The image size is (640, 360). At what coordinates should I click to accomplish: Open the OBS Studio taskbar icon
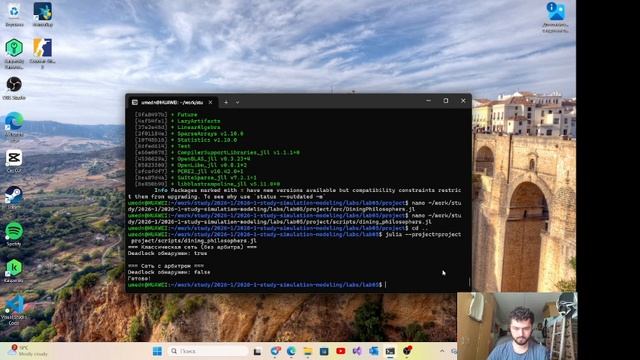(407, 351)
